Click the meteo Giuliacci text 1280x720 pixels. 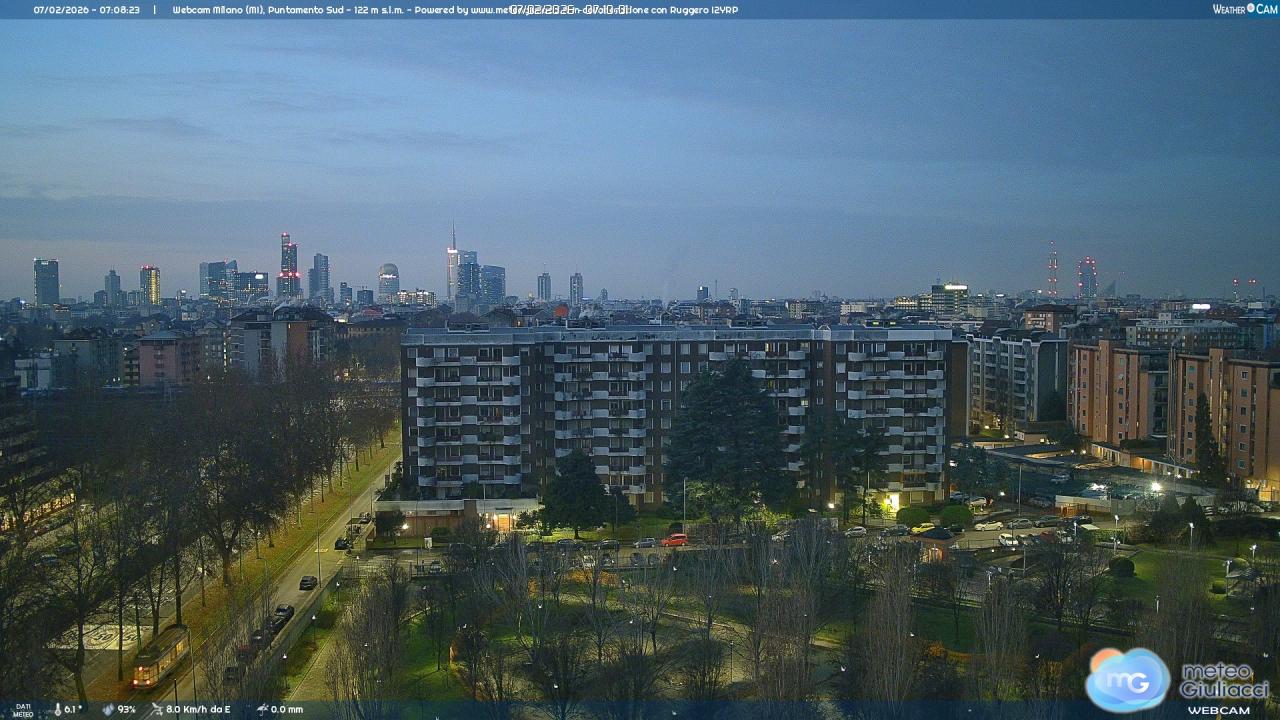1224,682
